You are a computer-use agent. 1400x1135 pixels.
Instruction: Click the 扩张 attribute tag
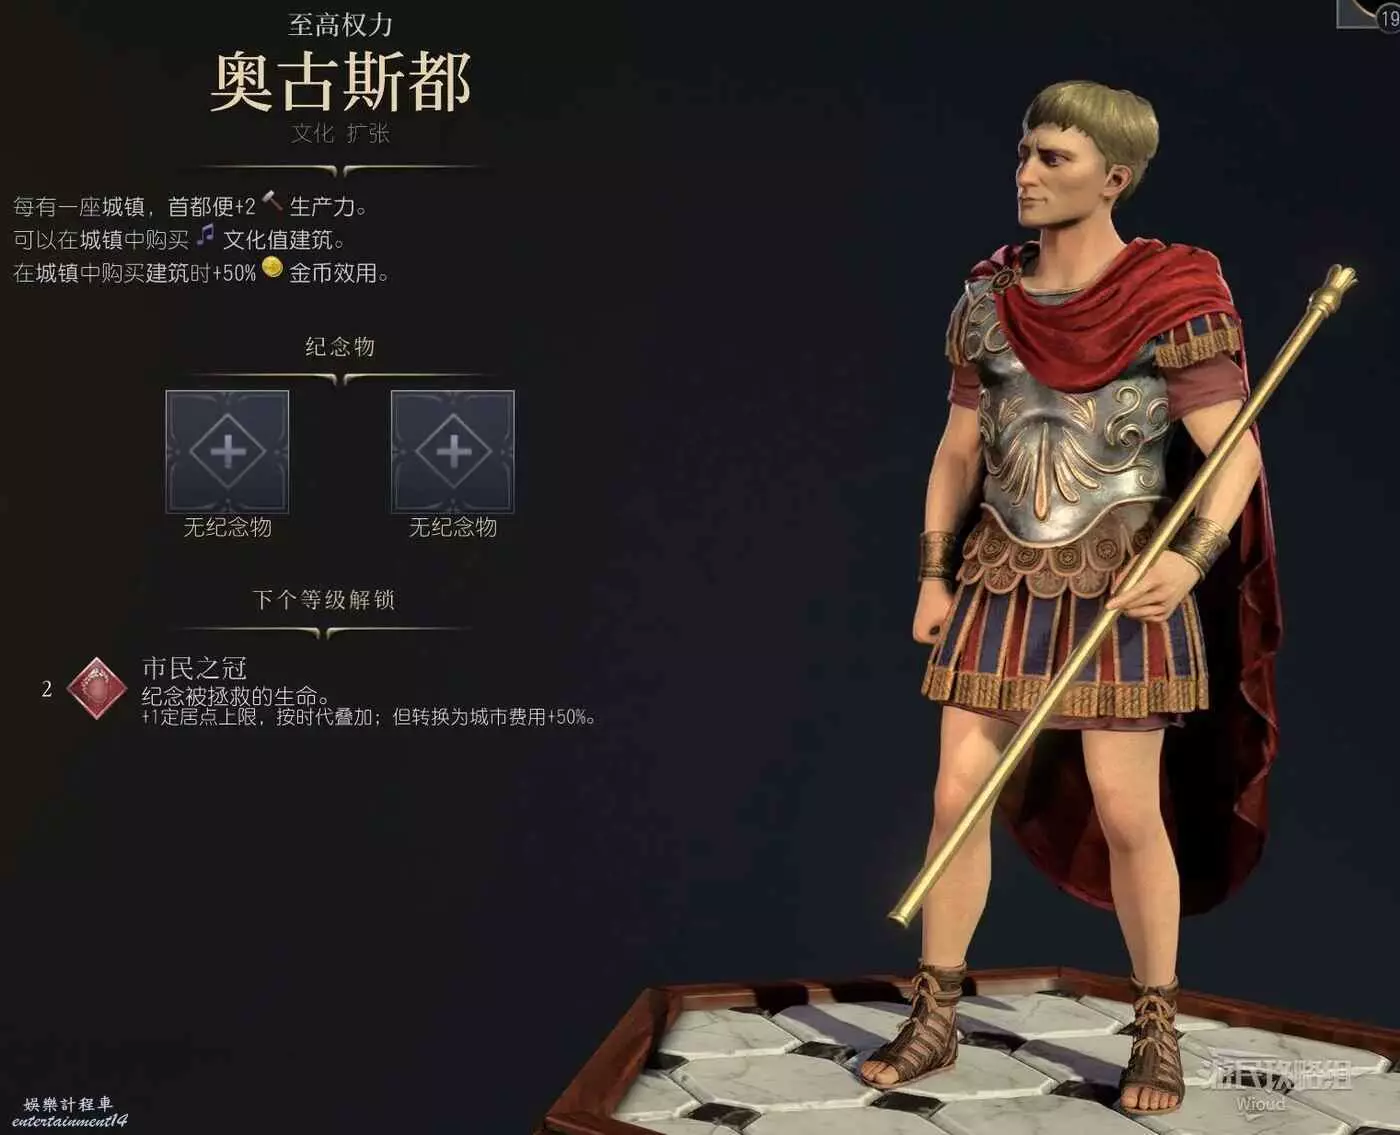[368, 133]
